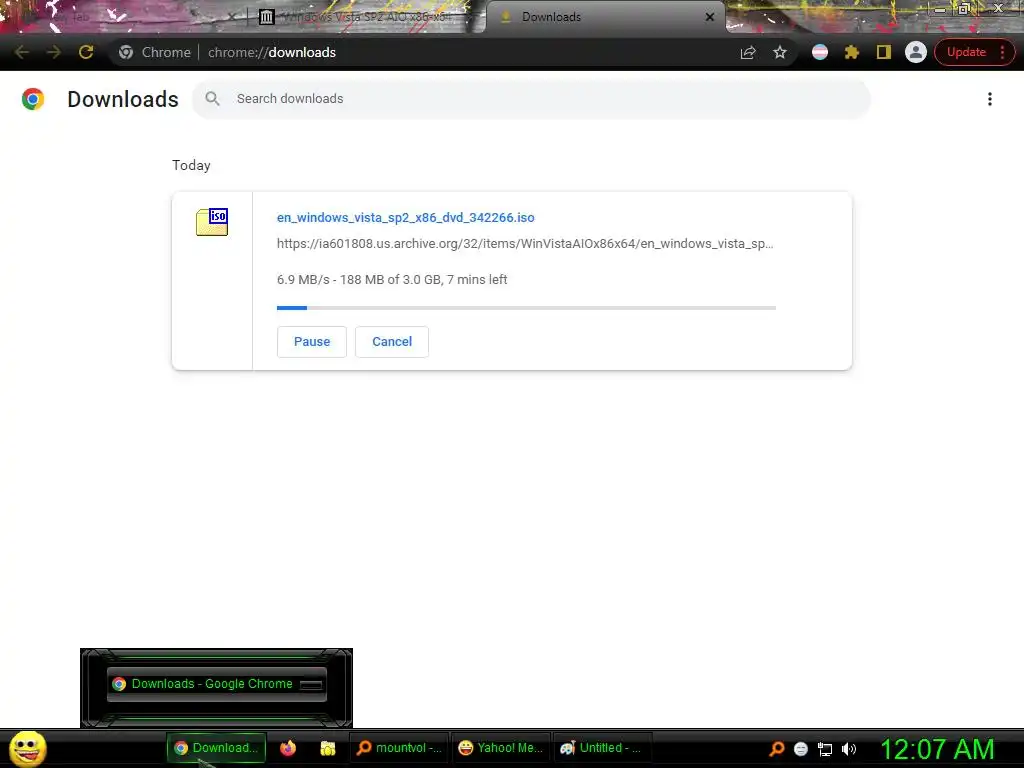Open the yellow folder taskbar icon

point(328,748)
